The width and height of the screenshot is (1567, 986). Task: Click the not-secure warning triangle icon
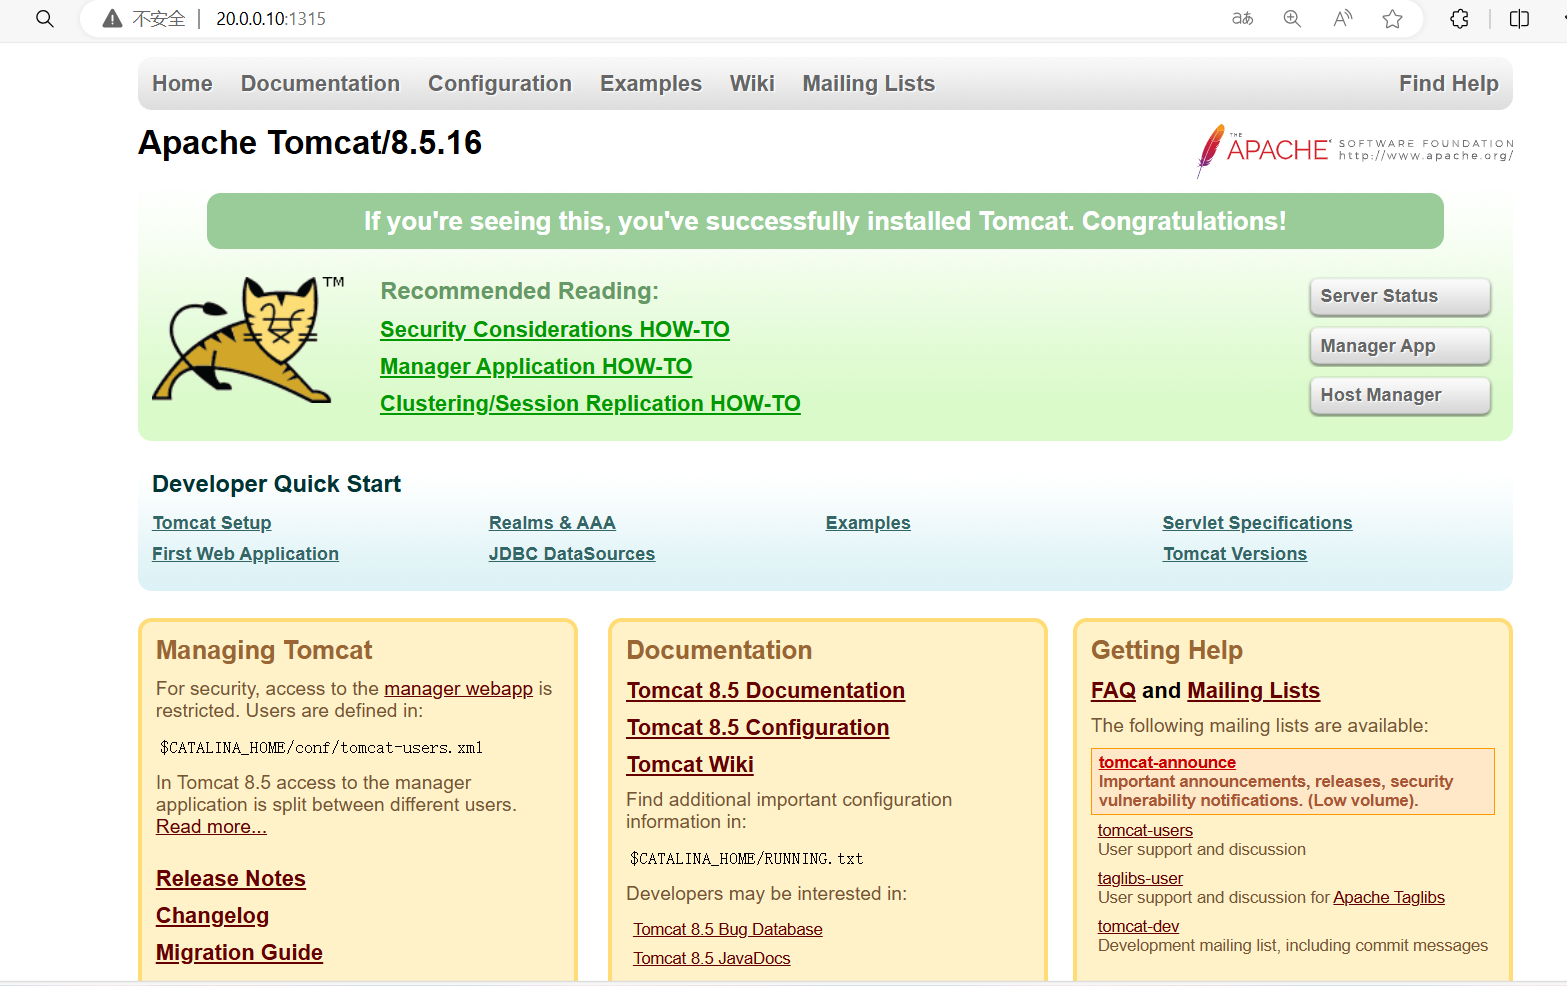112,19
